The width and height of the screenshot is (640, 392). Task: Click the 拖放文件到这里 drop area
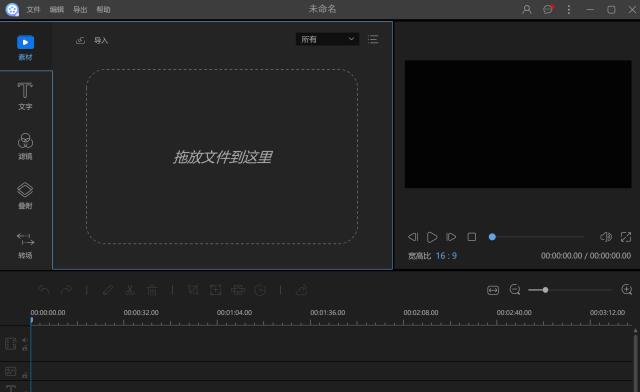[x=222, y=157]
